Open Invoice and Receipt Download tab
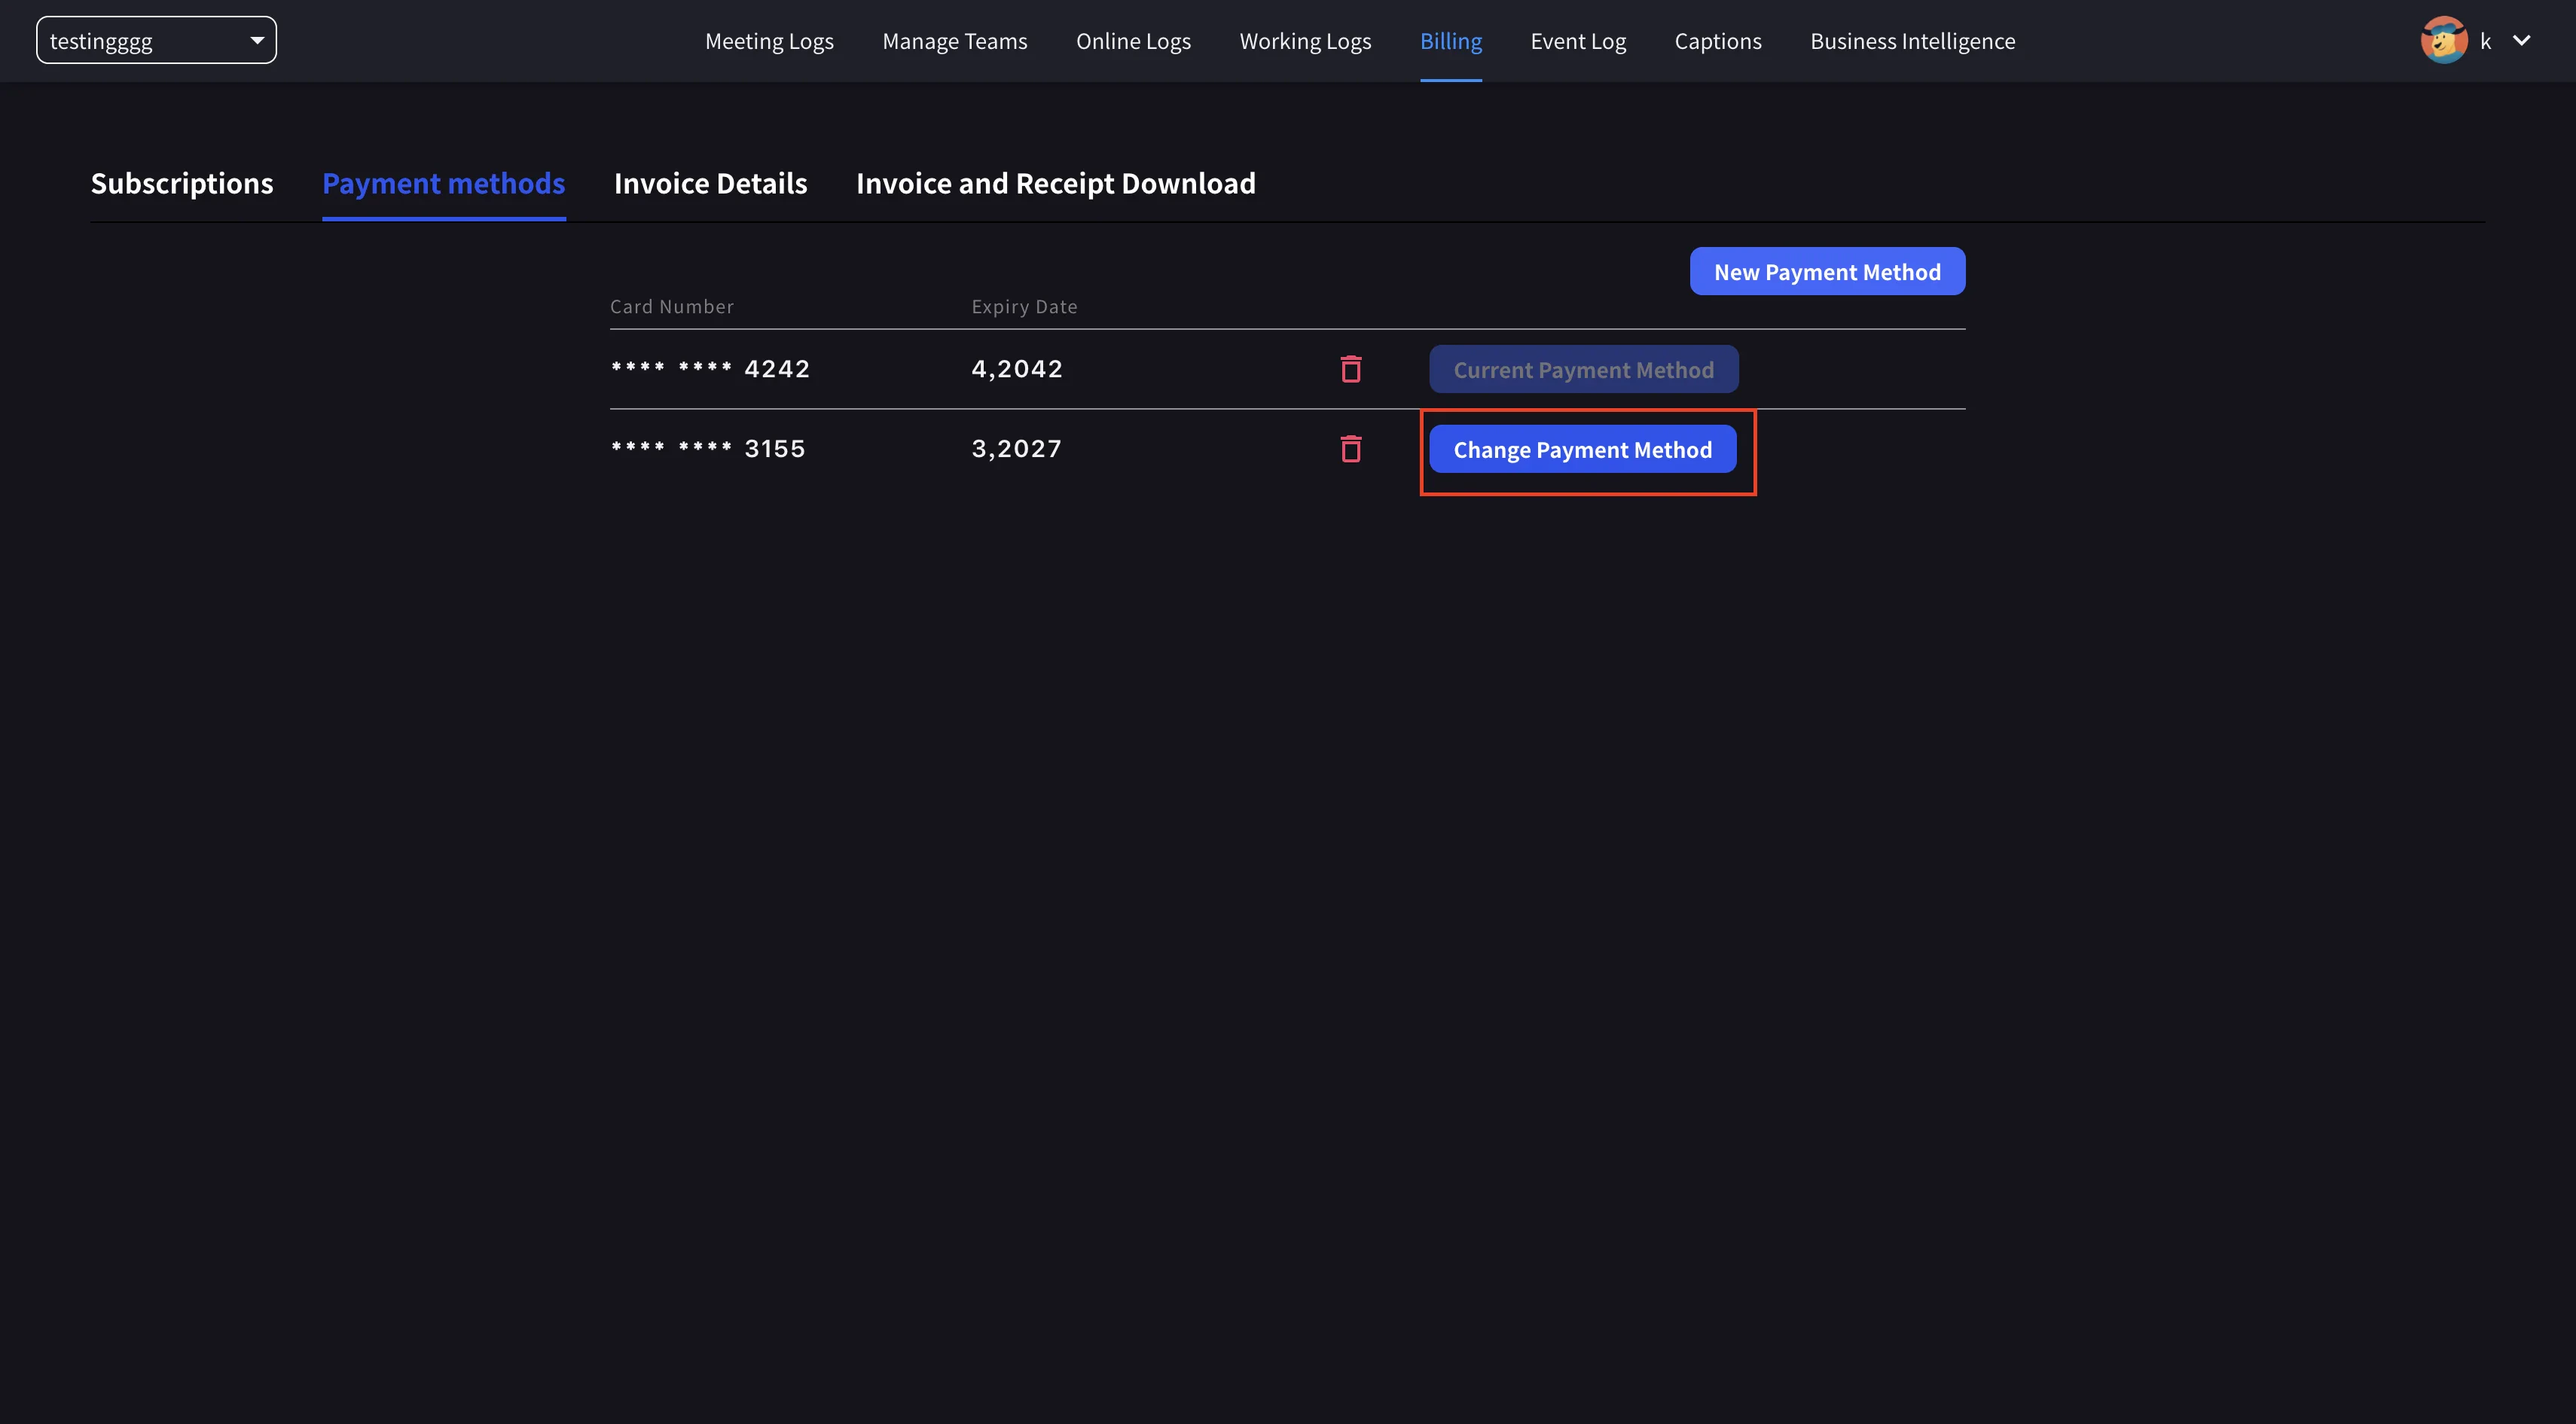 coord(1056,183)
